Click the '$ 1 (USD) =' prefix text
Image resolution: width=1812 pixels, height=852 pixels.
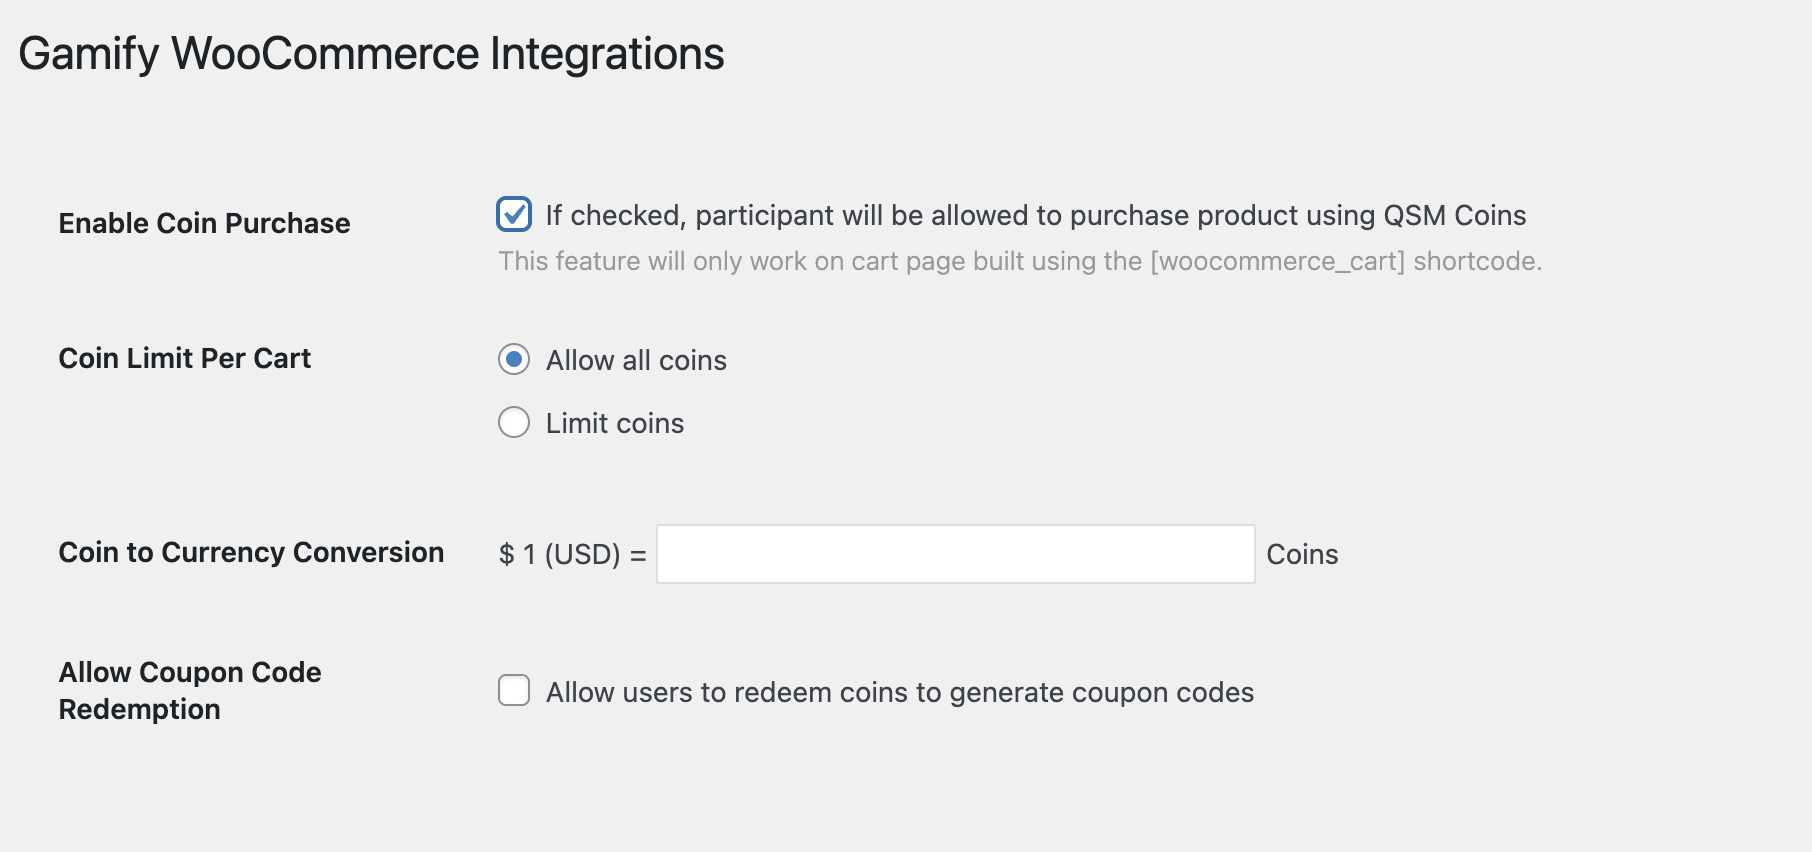click(572, 555)
